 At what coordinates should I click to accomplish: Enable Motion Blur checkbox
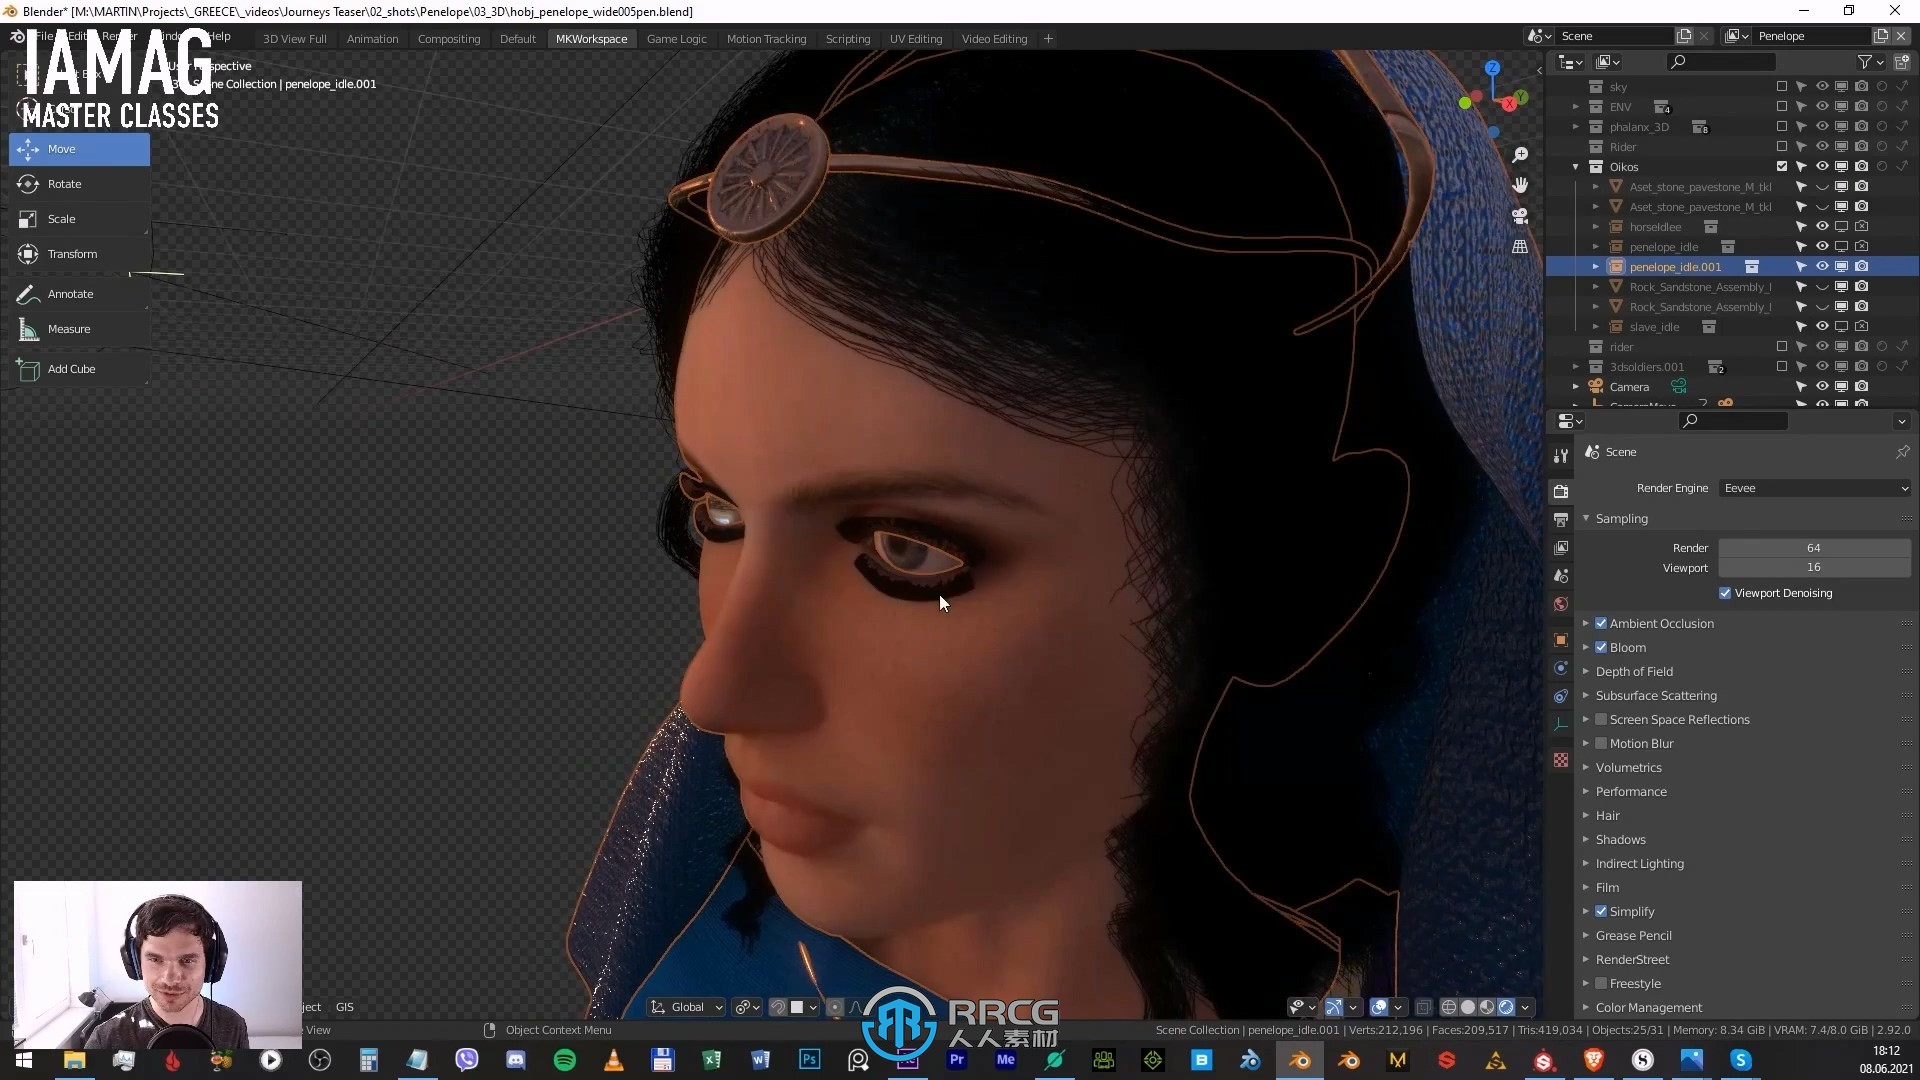coord(1601,743)
